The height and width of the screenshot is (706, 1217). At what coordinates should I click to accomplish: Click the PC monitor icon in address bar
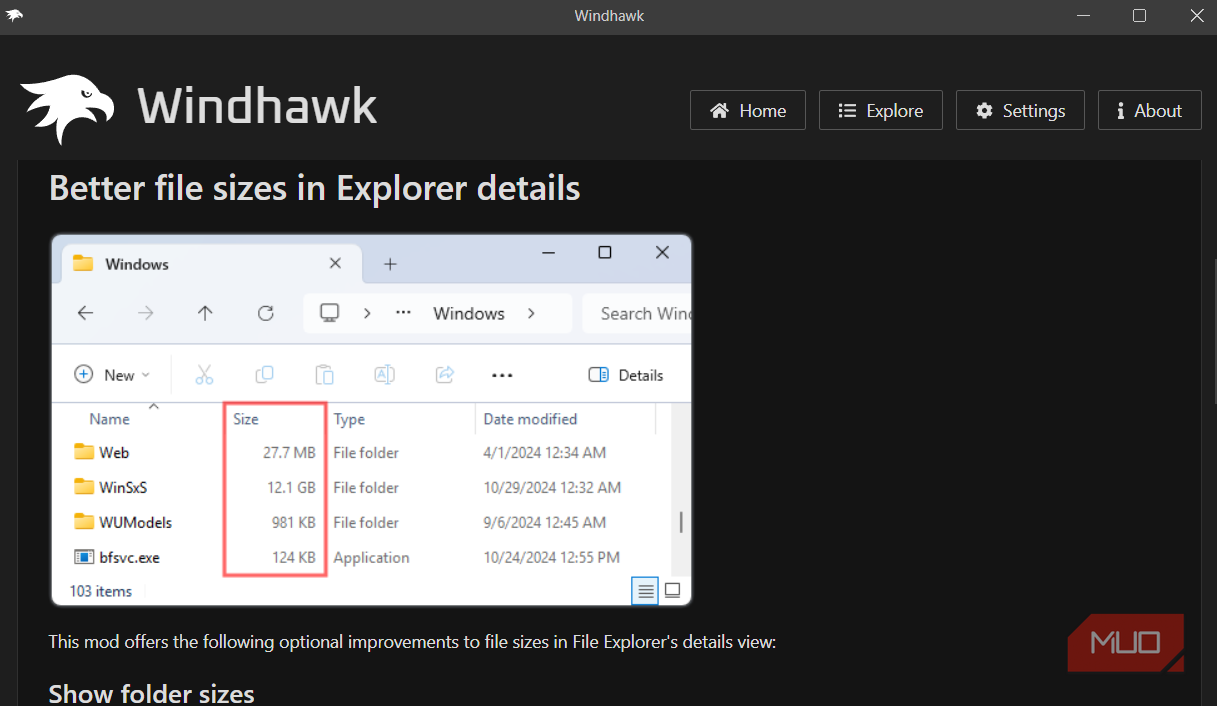pos(329,313)
